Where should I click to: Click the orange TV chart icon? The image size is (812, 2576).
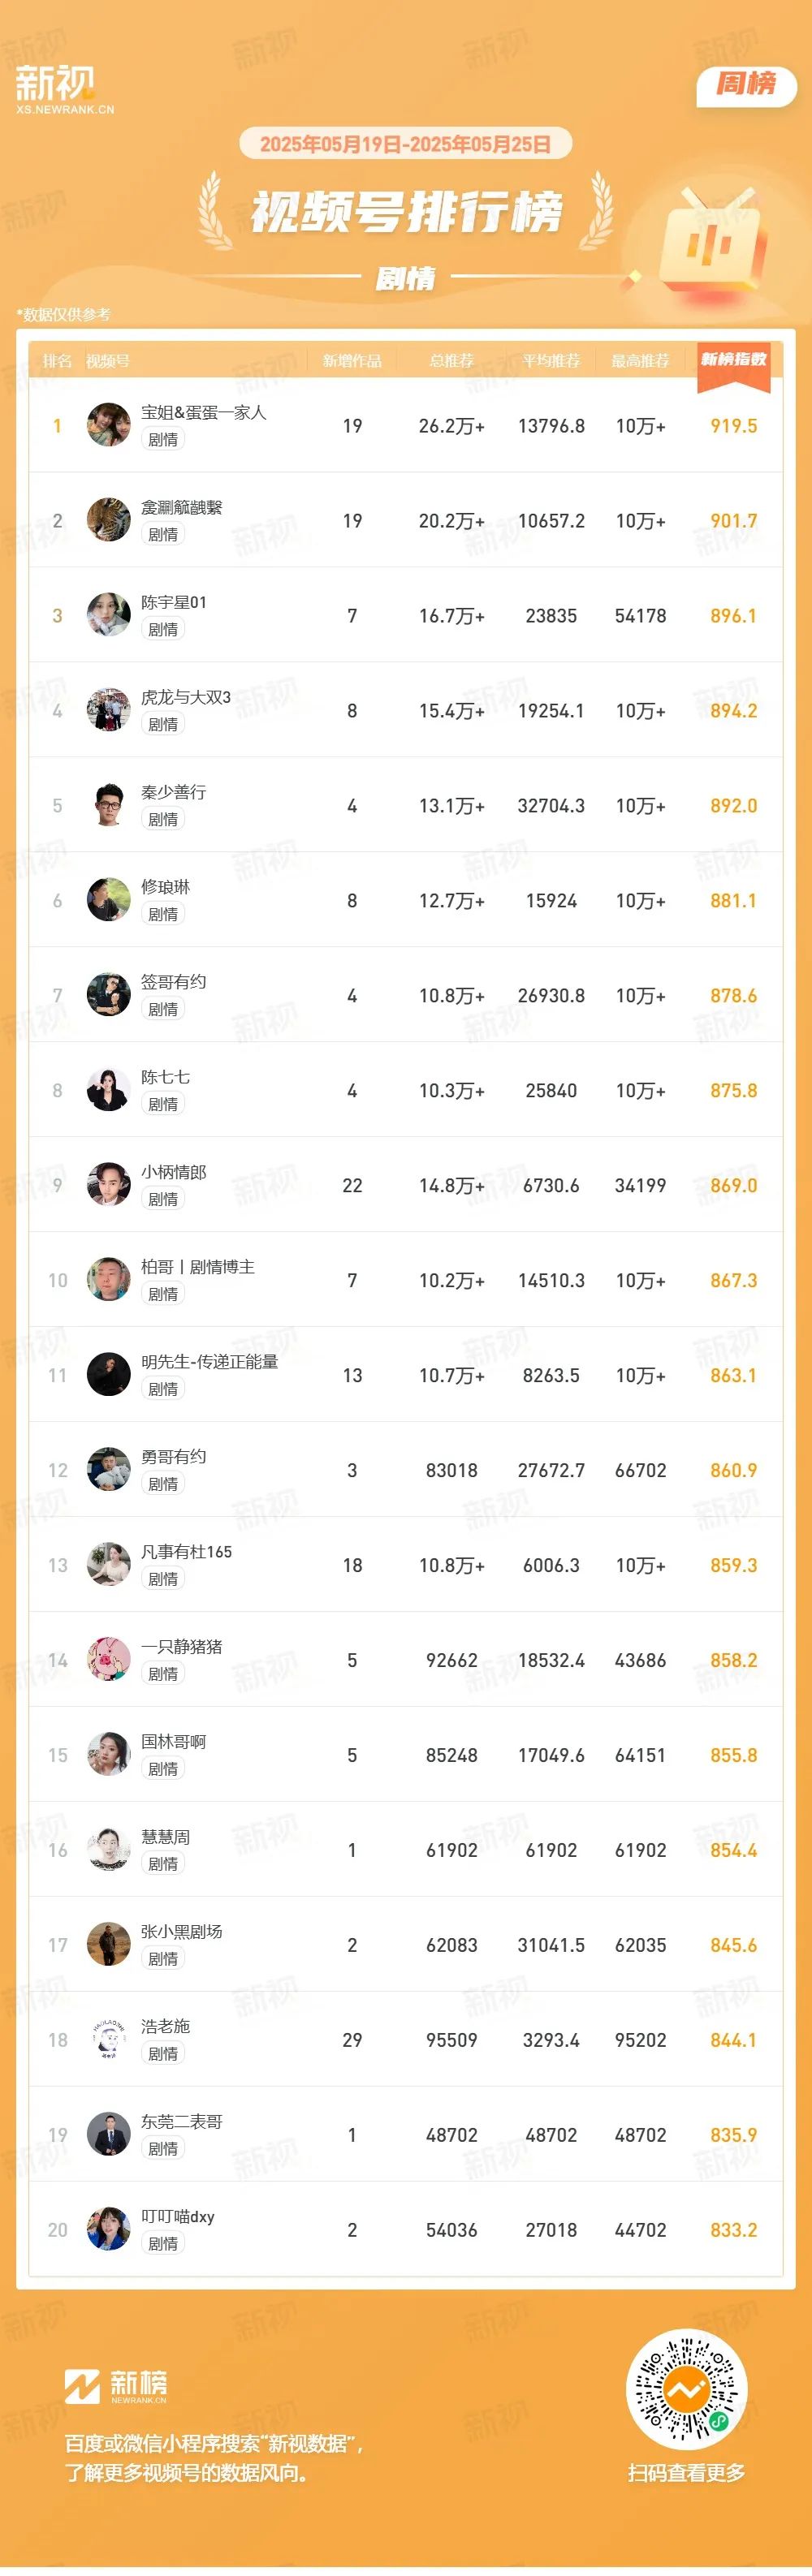pyautogui.click(x=714, y=241)
